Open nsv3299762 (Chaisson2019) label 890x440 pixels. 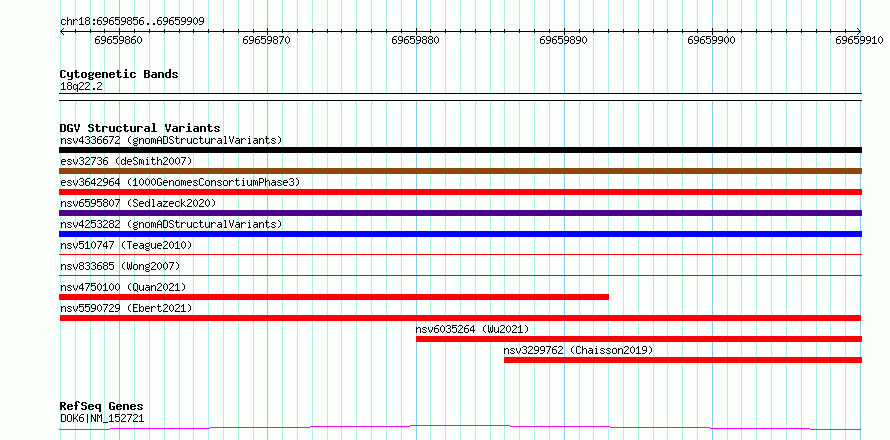coord(578,350)
